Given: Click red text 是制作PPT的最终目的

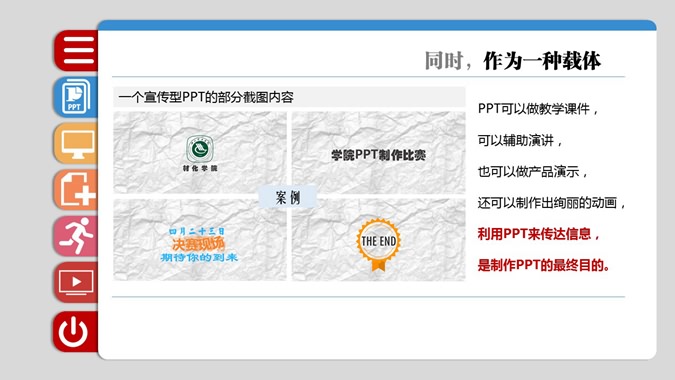Looking at the screenshot, I should coord(544,265).
